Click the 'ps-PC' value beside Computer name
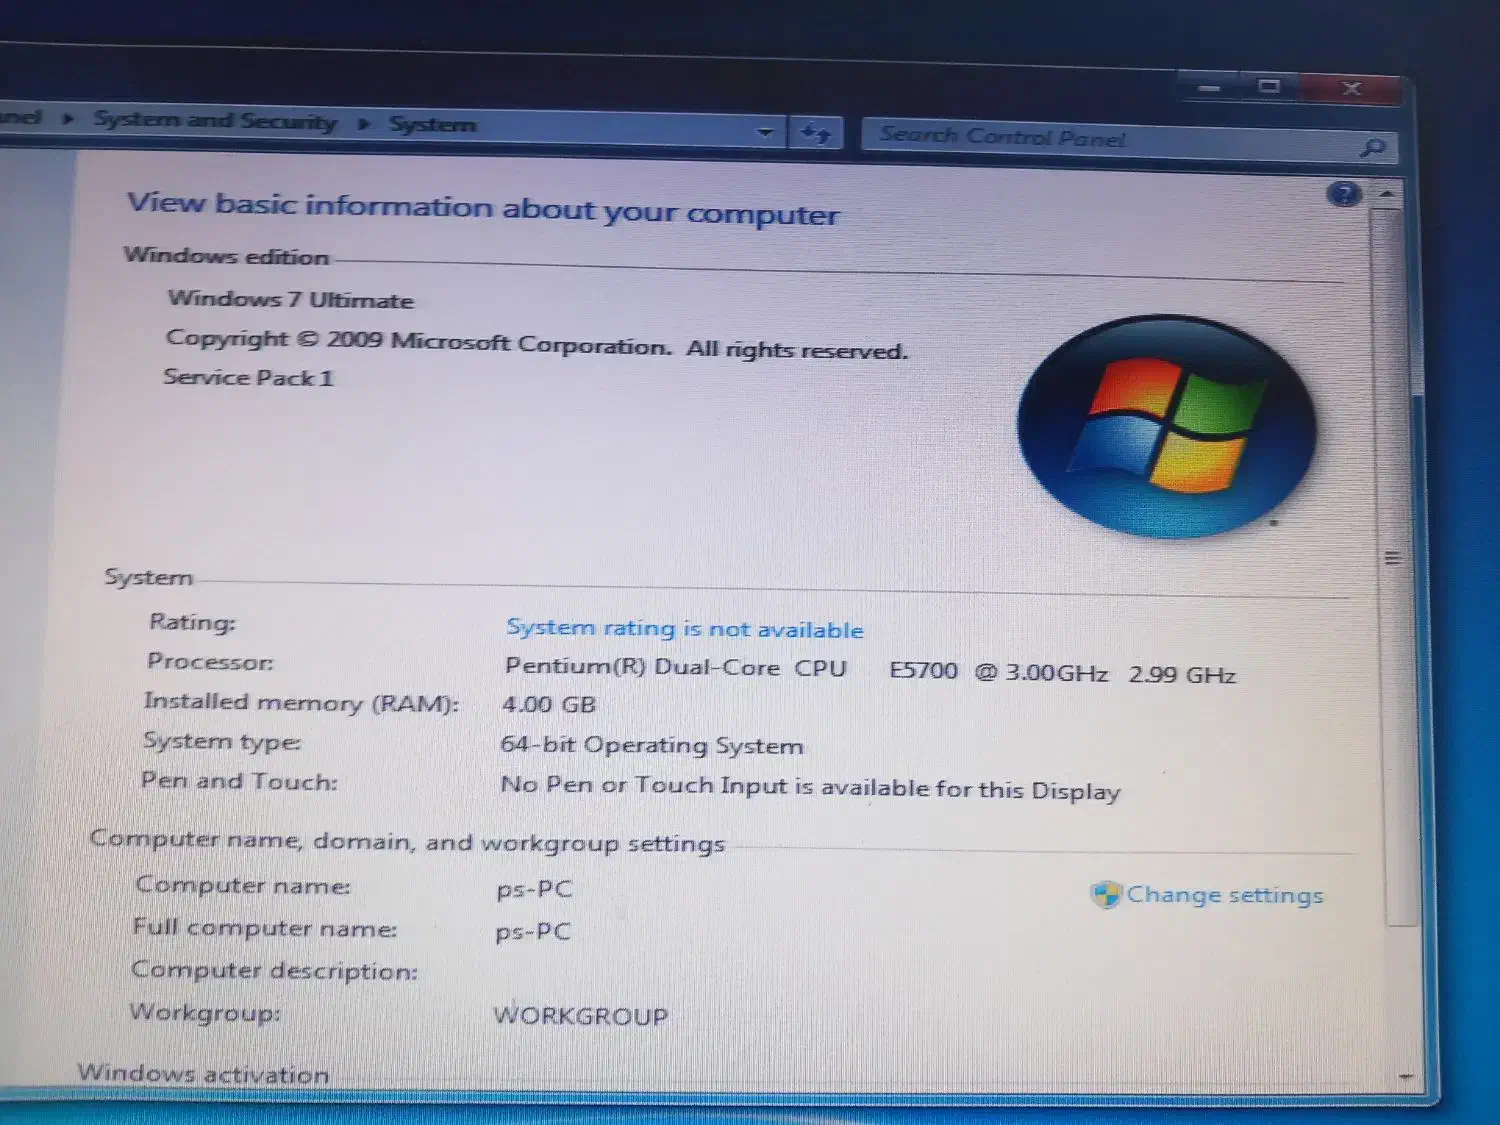 pyautogui.click(x=534, y=888)
